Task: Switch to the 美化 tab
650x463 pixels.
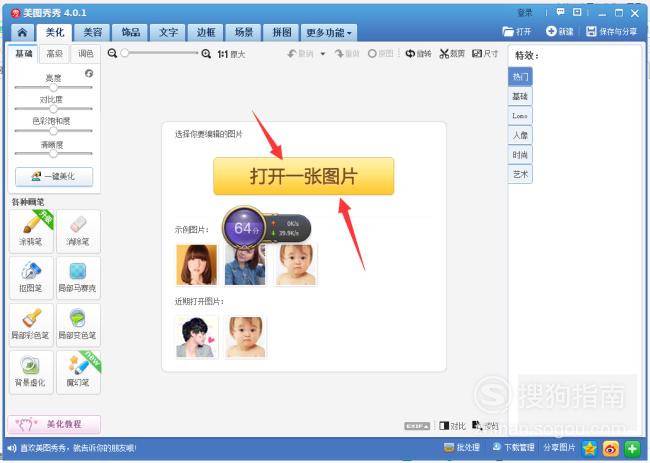Action: [55, 32]
